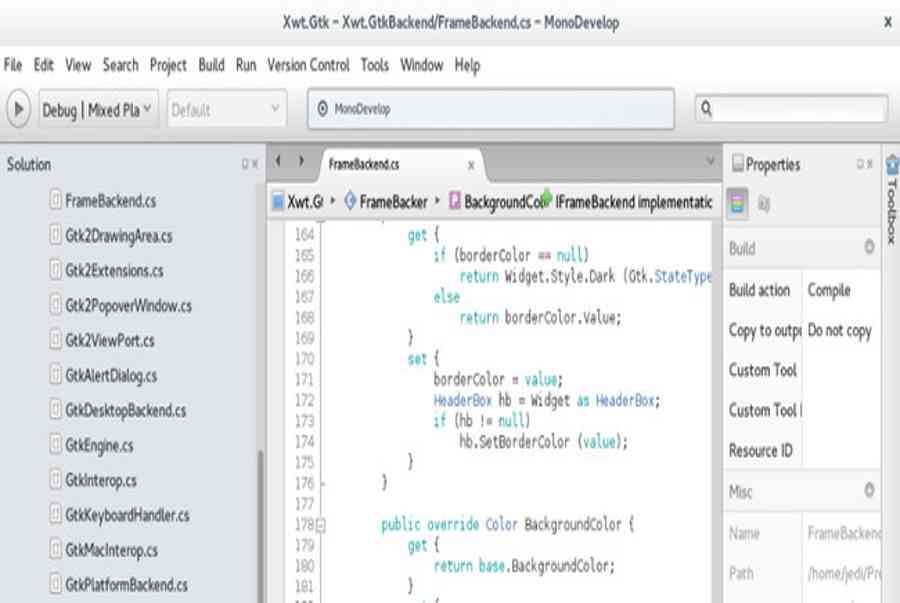Open the File menu
Image resolution: width=900 pixels, height=603 pixels.
coord(13,65)
